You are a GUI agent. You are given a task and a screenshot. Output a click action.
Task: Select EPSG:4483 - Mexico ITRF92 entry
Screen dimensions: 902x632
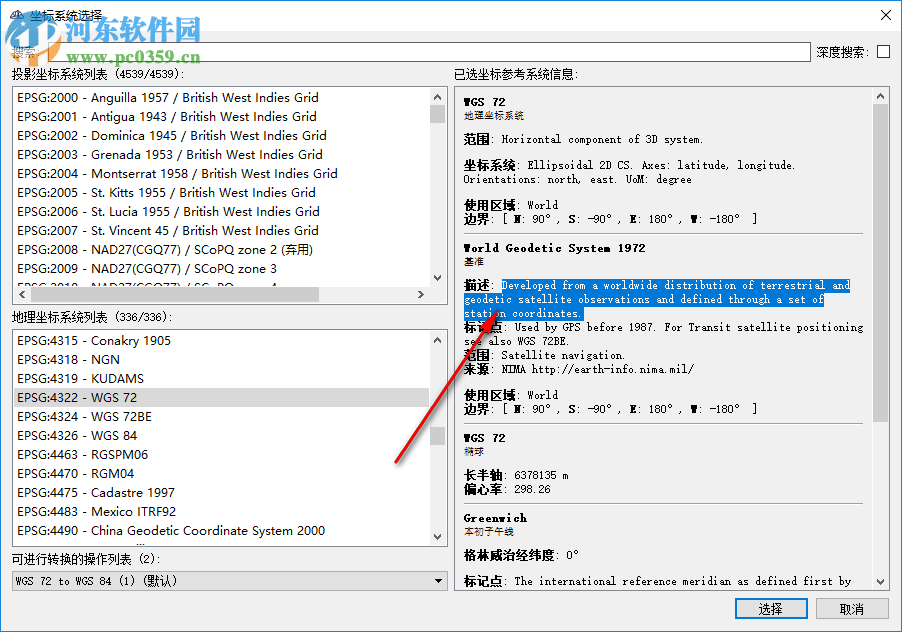[221, 511]
